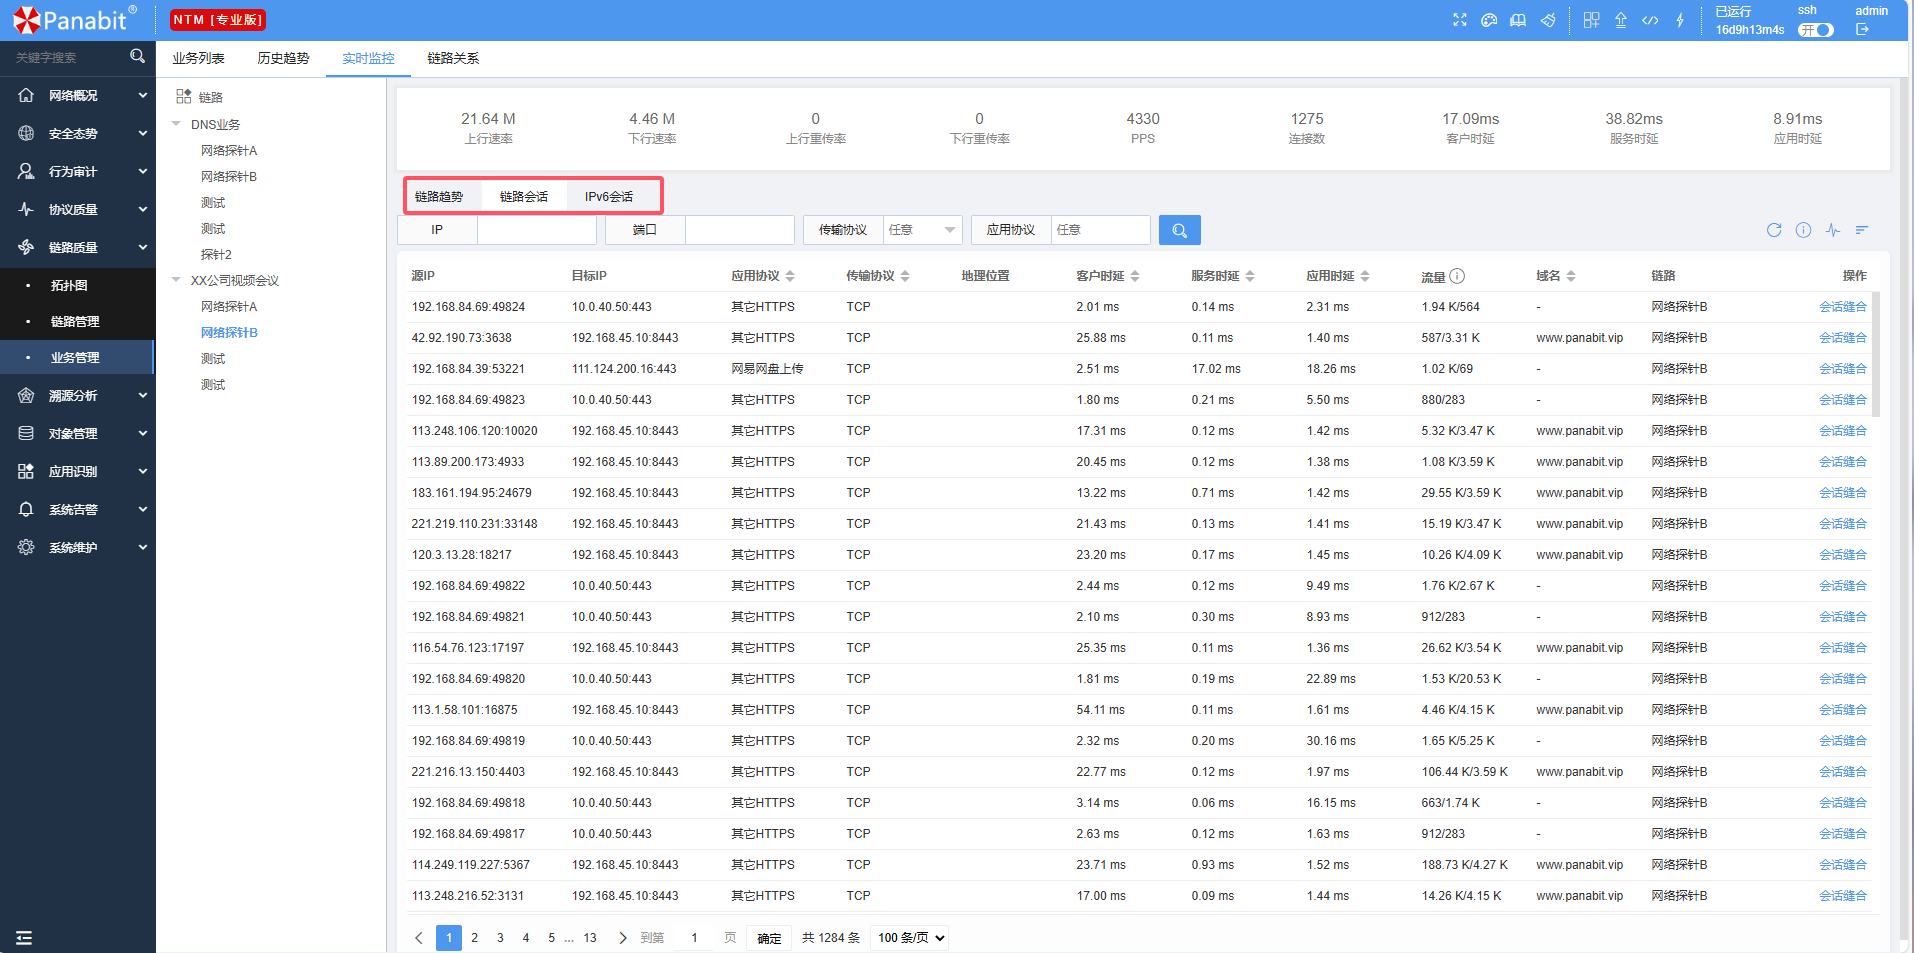Click the grid-plus icon in the top bar
Screen dimensions: 1914x953
point(1591,20)
